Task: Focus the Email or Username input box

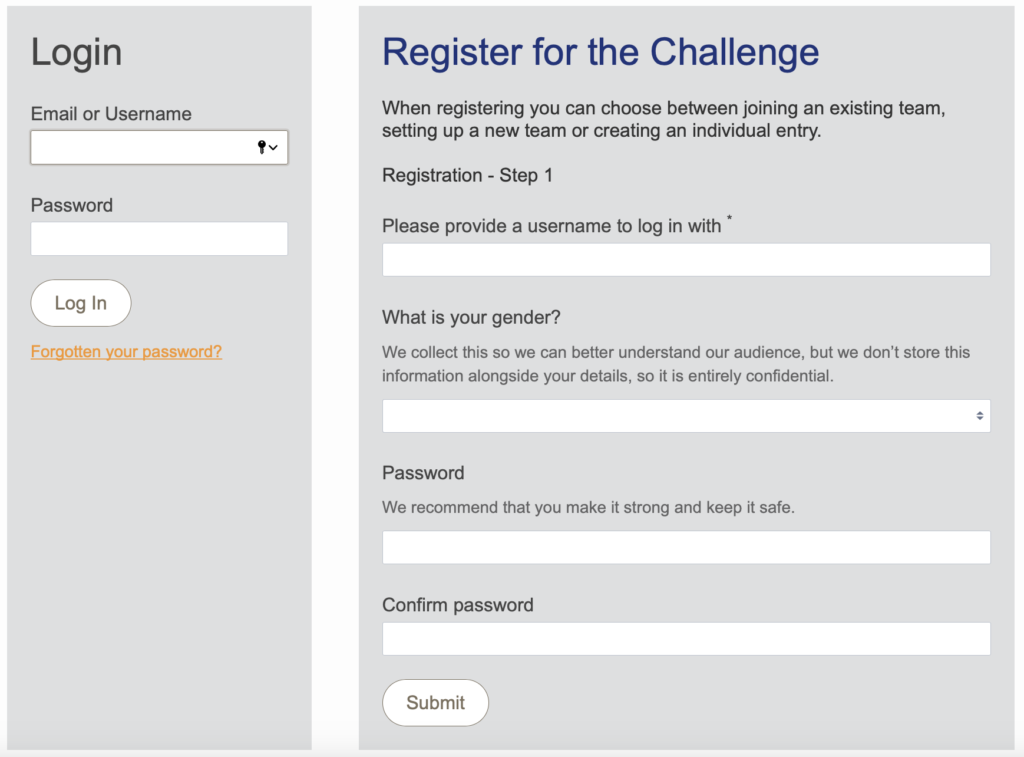Action: coord(159,147)
